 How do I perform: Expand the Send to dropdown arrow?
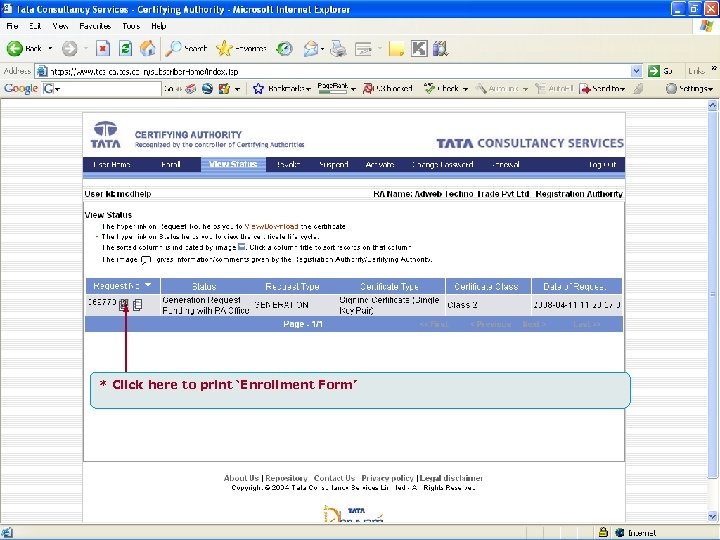pyautogui.click(x=622, y=89)
